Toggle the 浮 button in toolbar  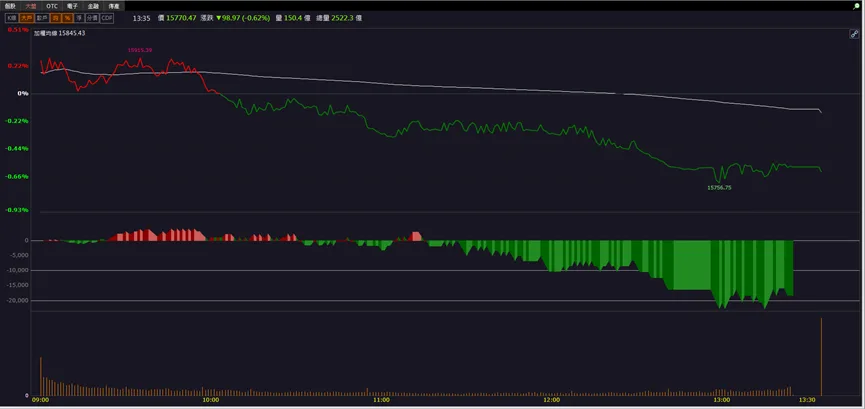tap(79, 18)
